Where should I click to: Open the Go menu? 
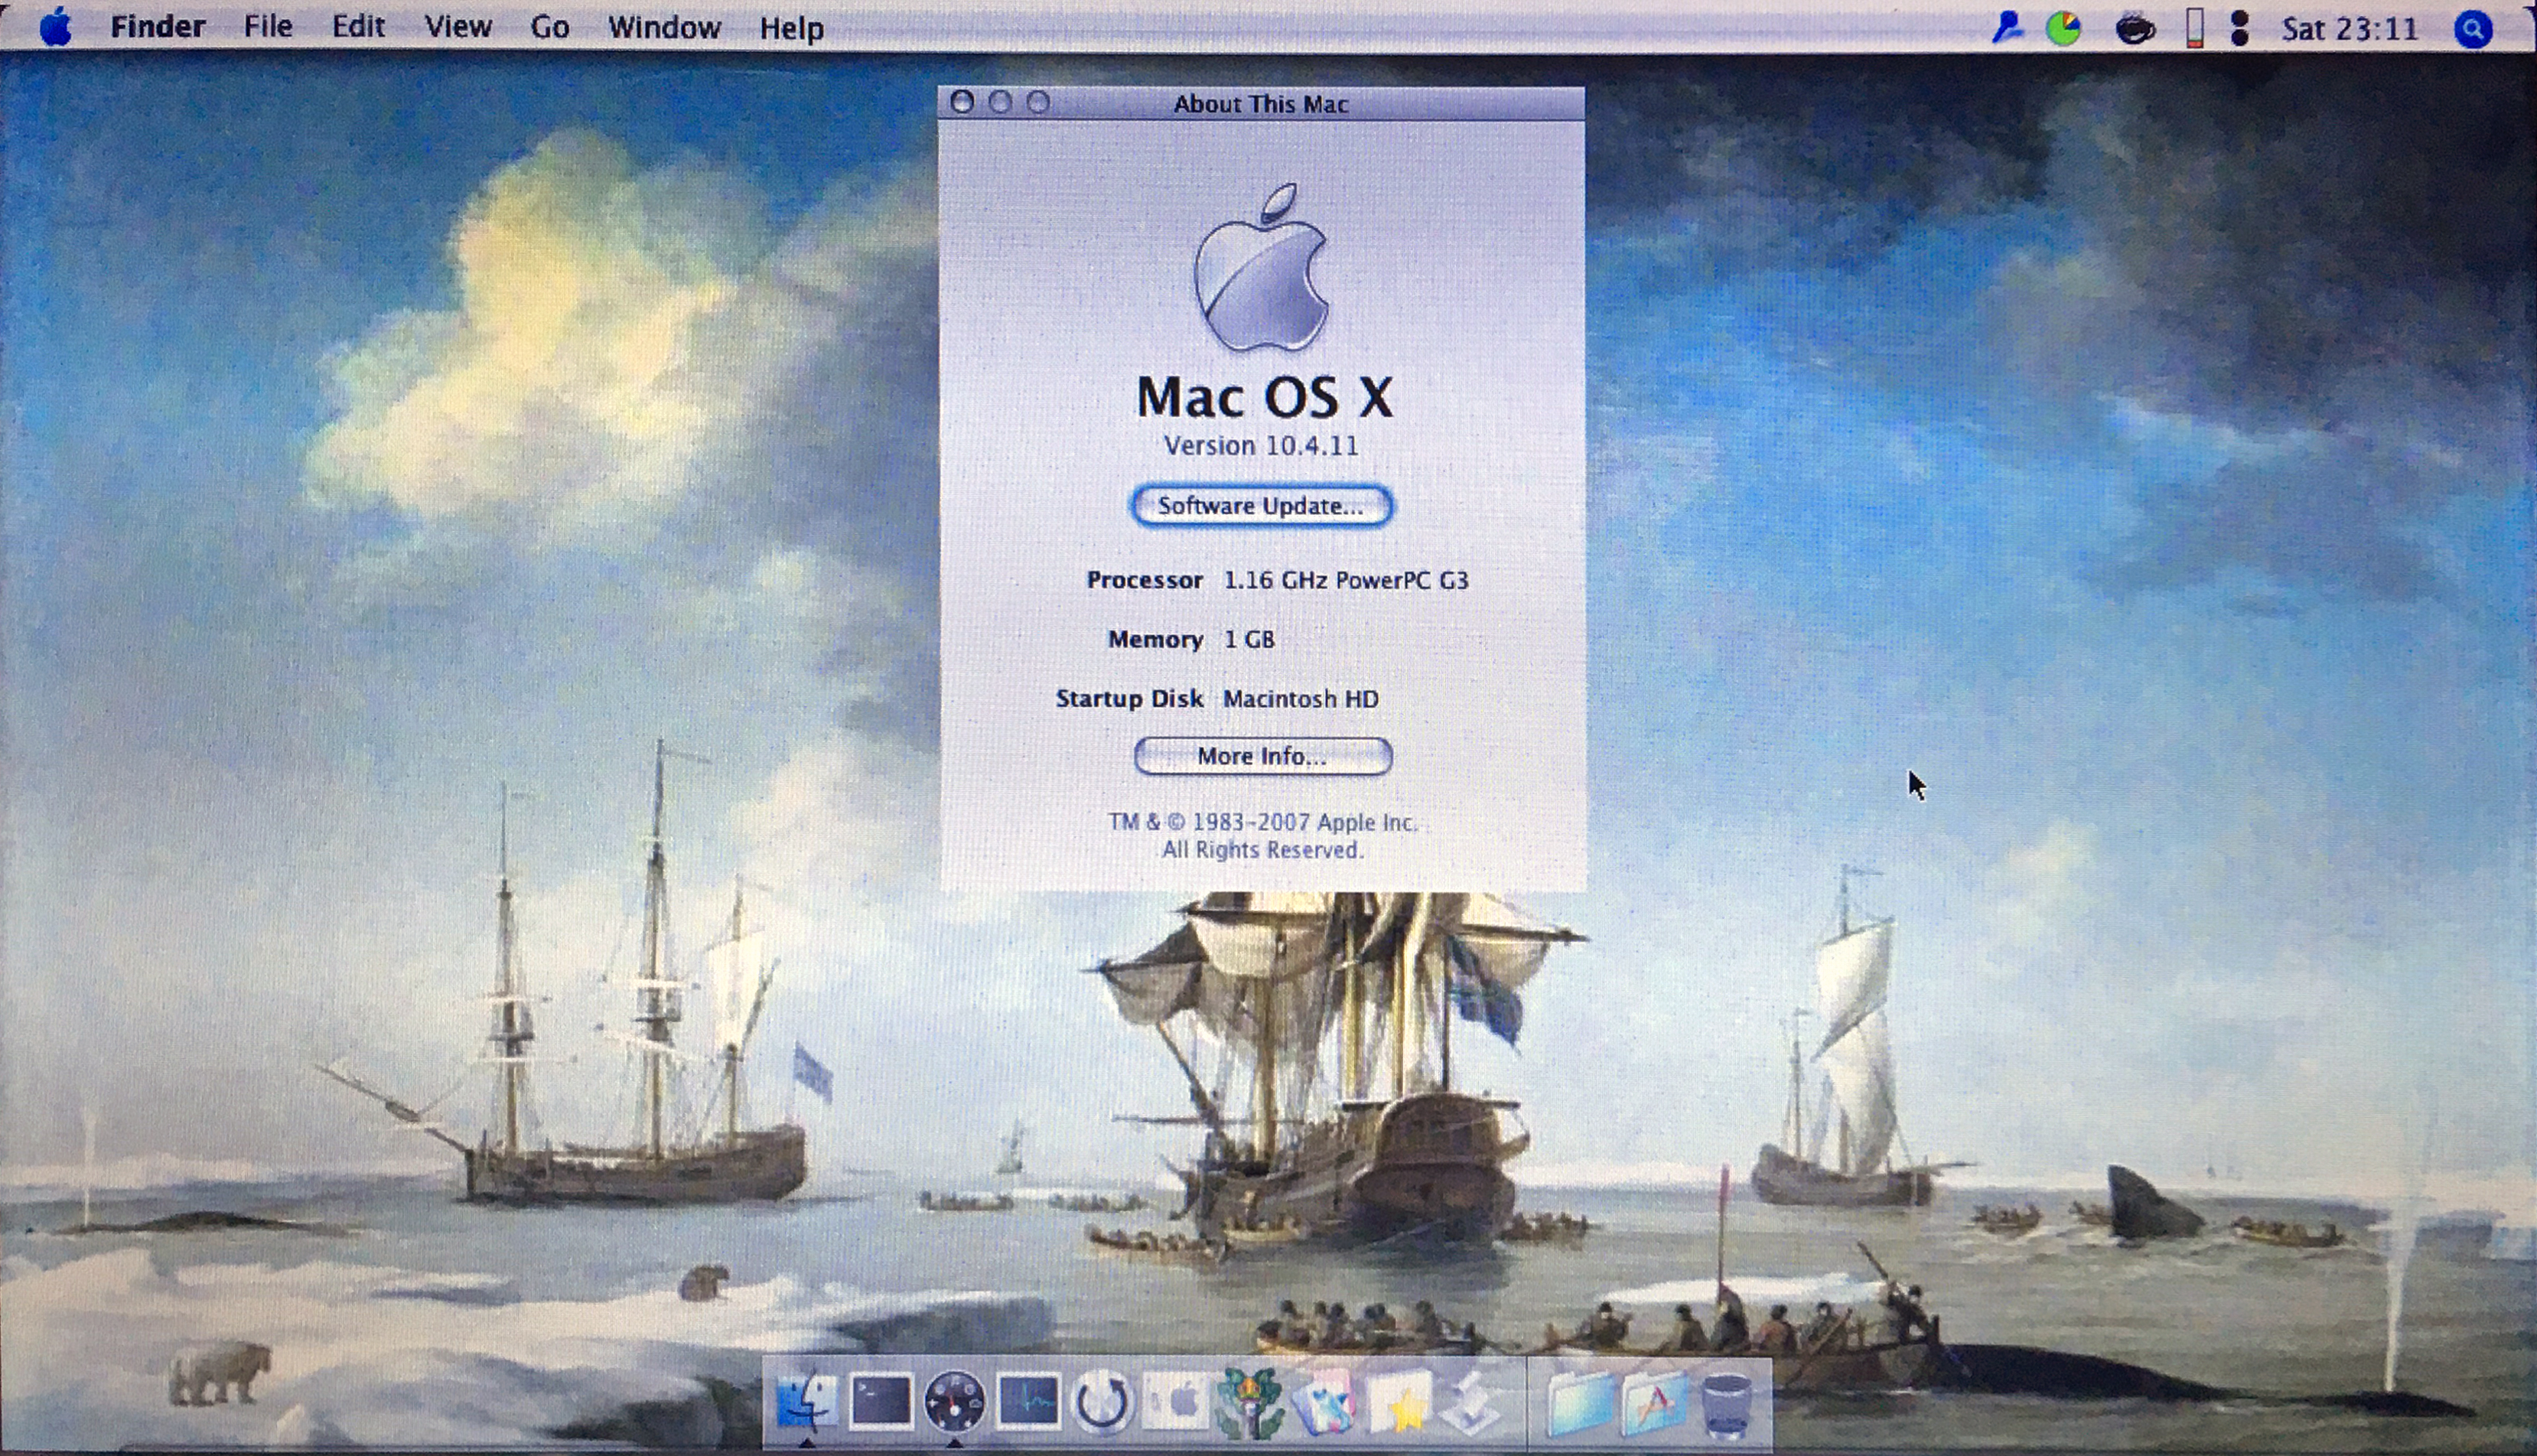pyautogui.click(x=549, y=27)
